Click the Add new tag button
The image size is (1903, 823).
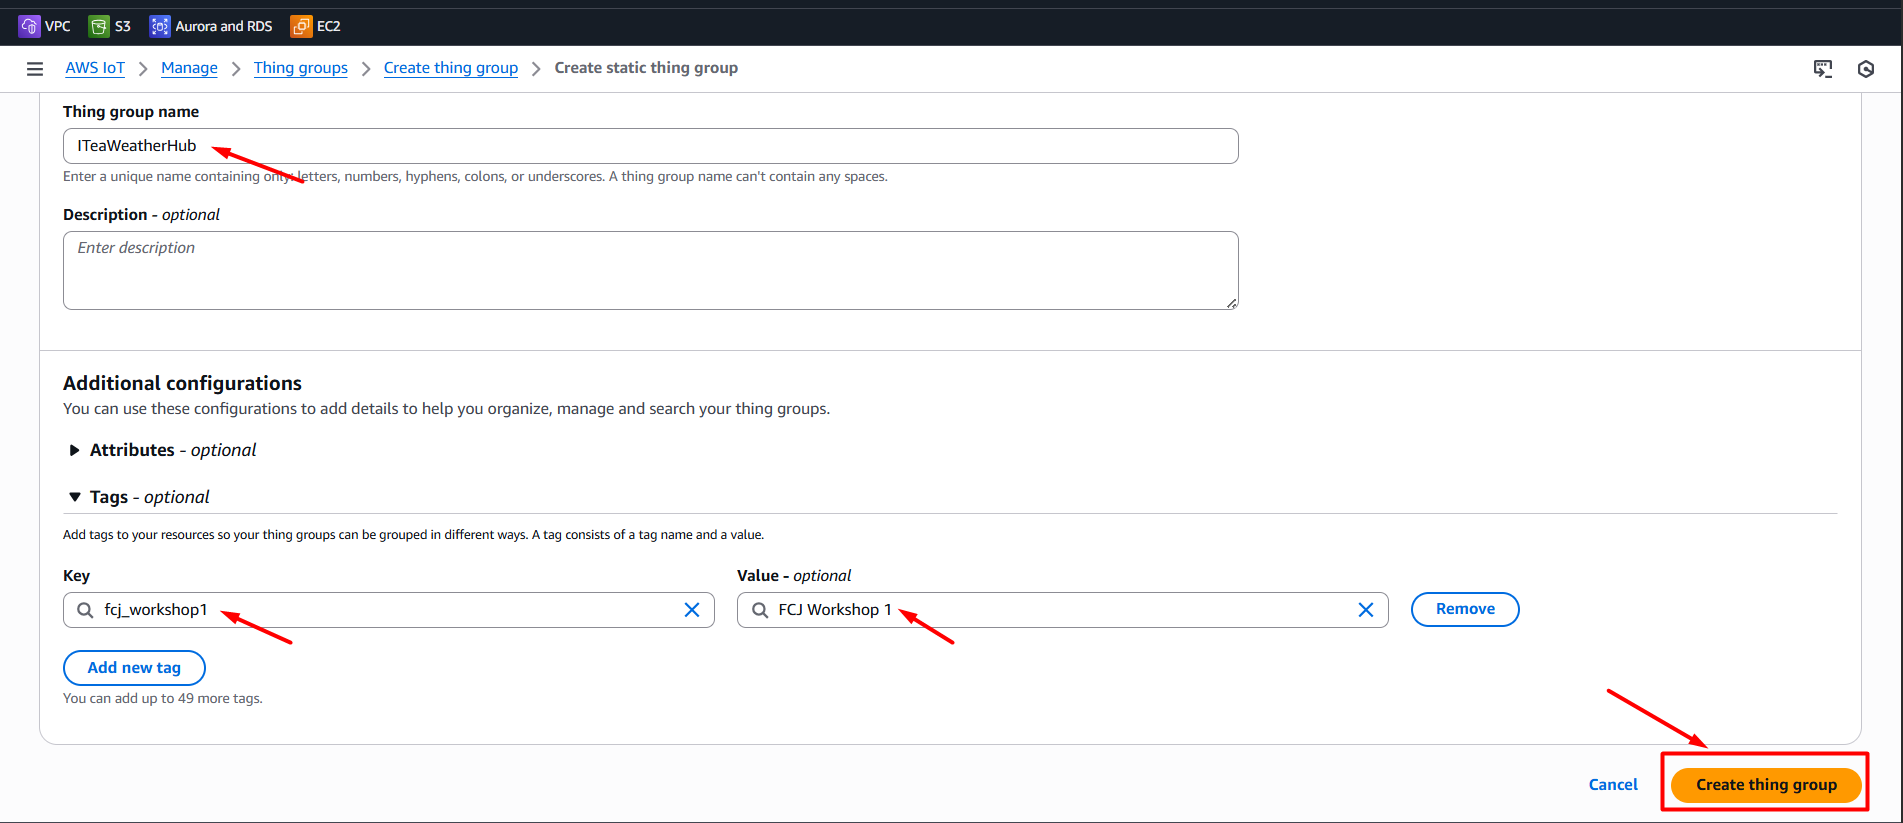(x=134, y=668)
